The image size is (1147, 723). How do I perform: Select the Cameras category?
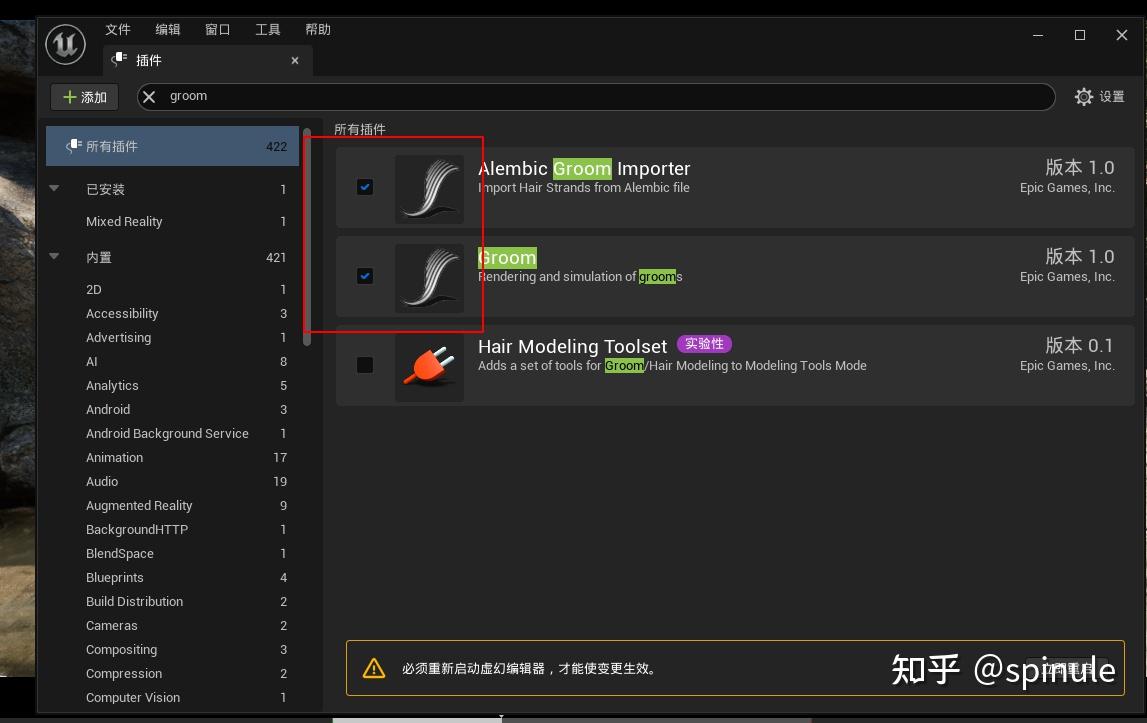[x=173, y=626]
